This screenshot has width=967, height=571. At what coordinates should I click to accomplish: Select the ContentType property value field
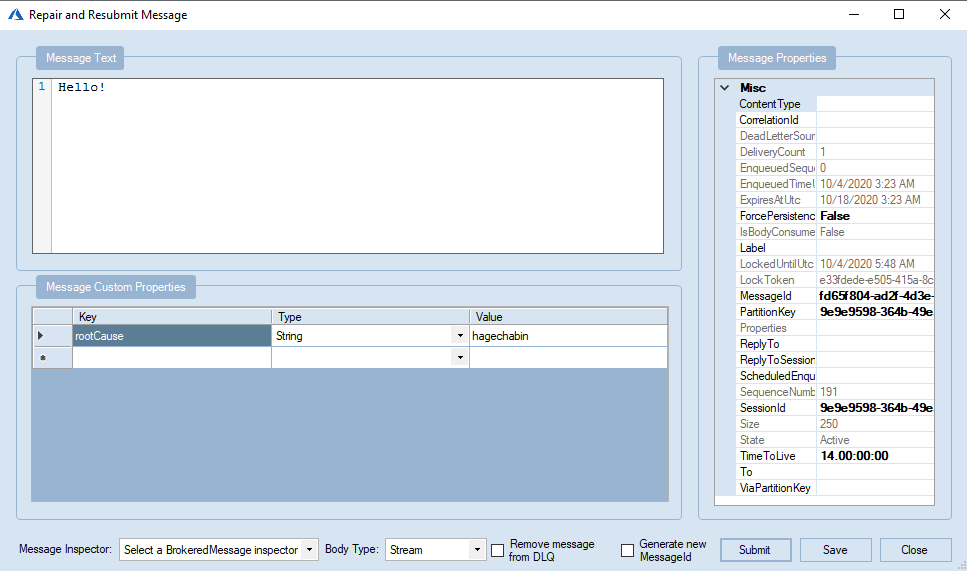875,104
